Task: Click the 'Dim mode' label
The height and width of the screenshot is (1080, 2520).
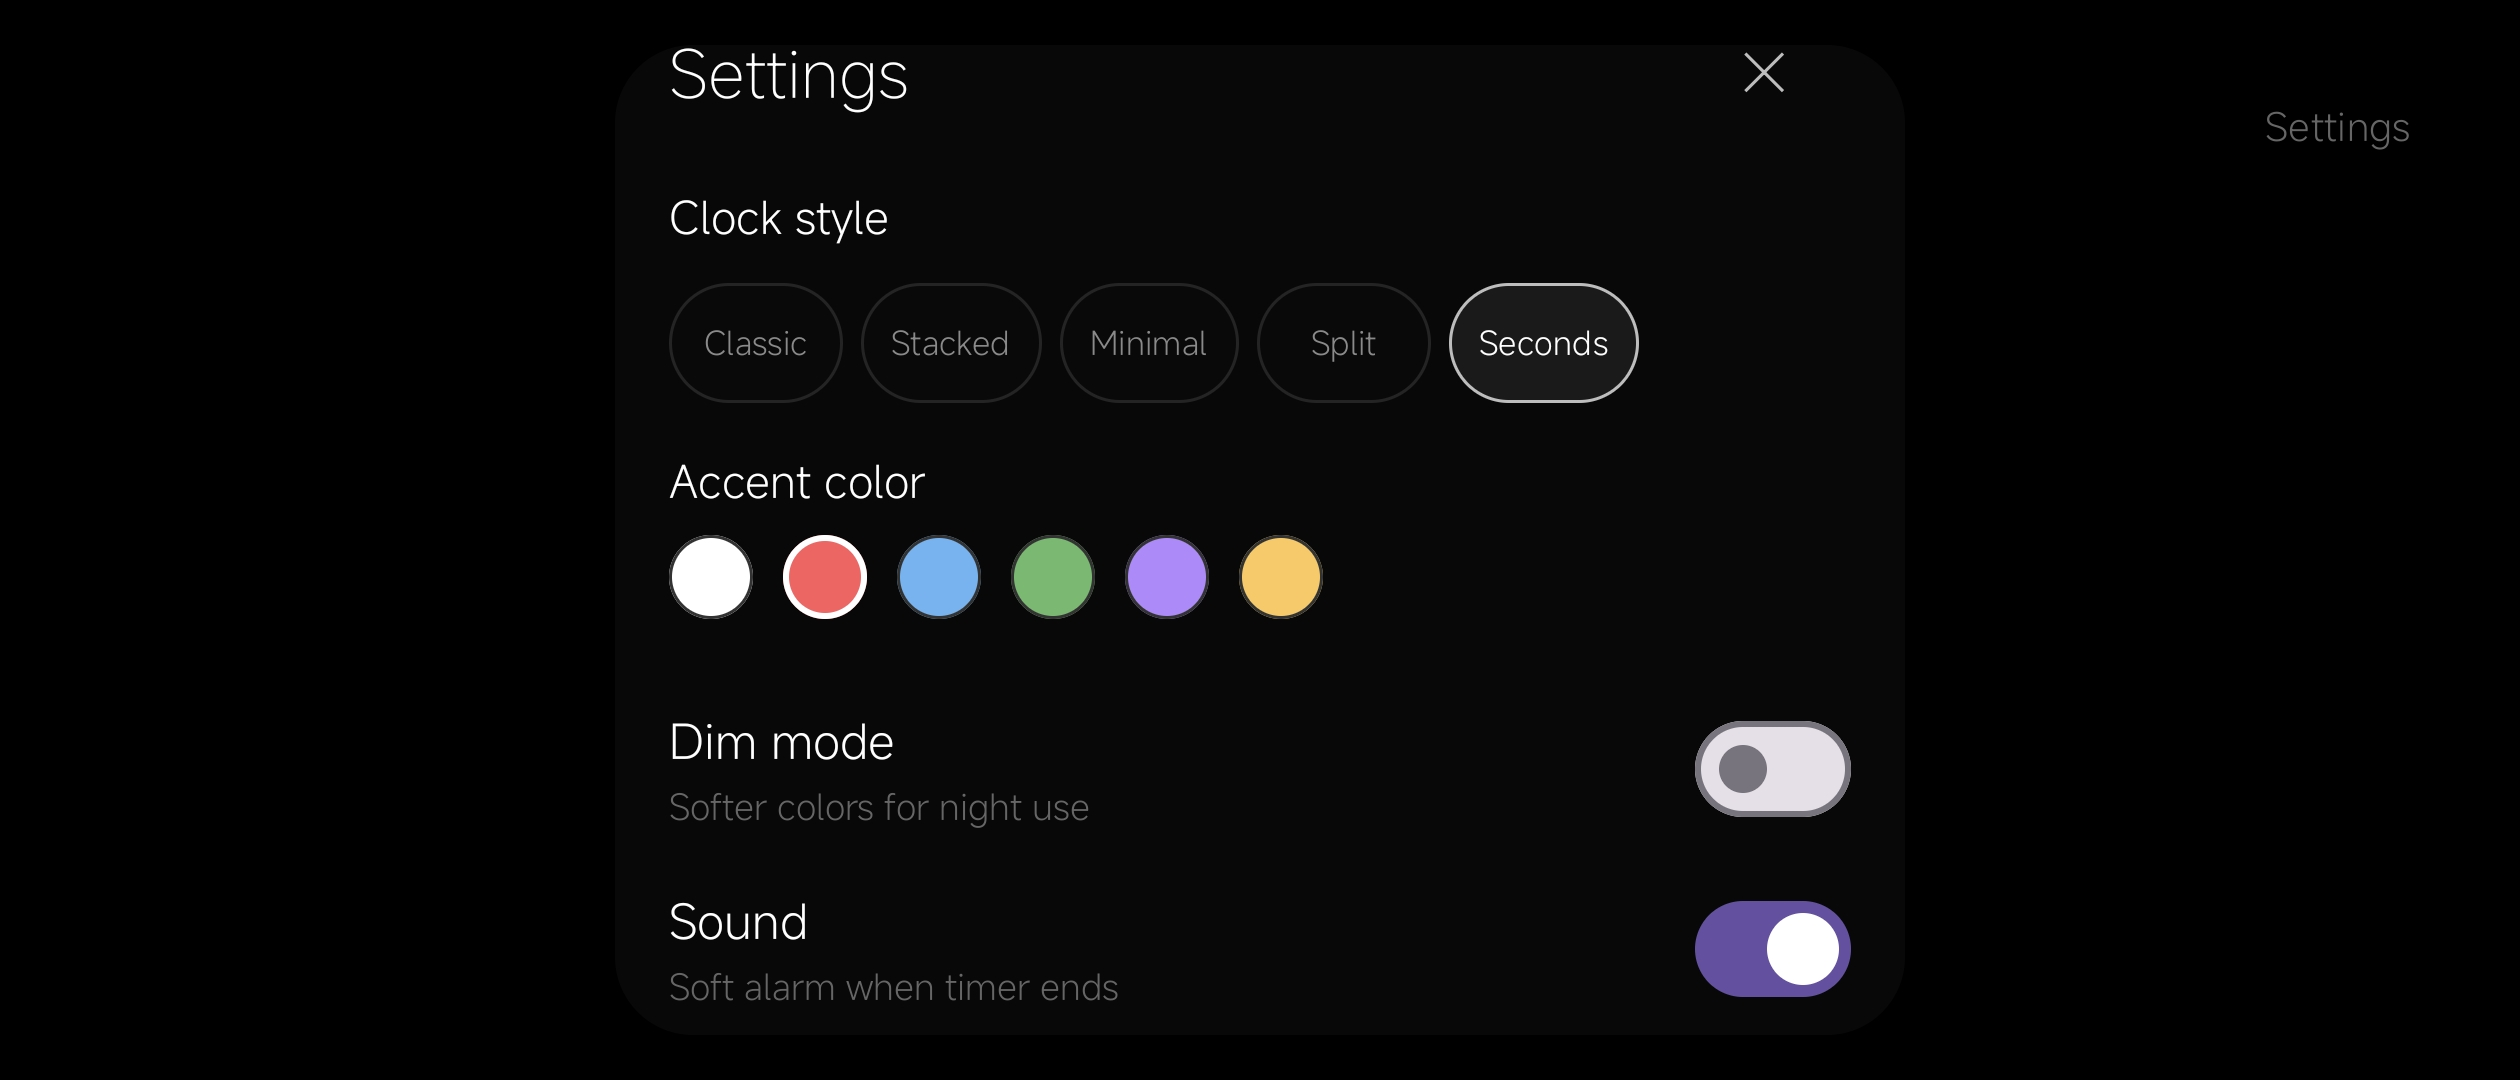Action: point(781,742)
